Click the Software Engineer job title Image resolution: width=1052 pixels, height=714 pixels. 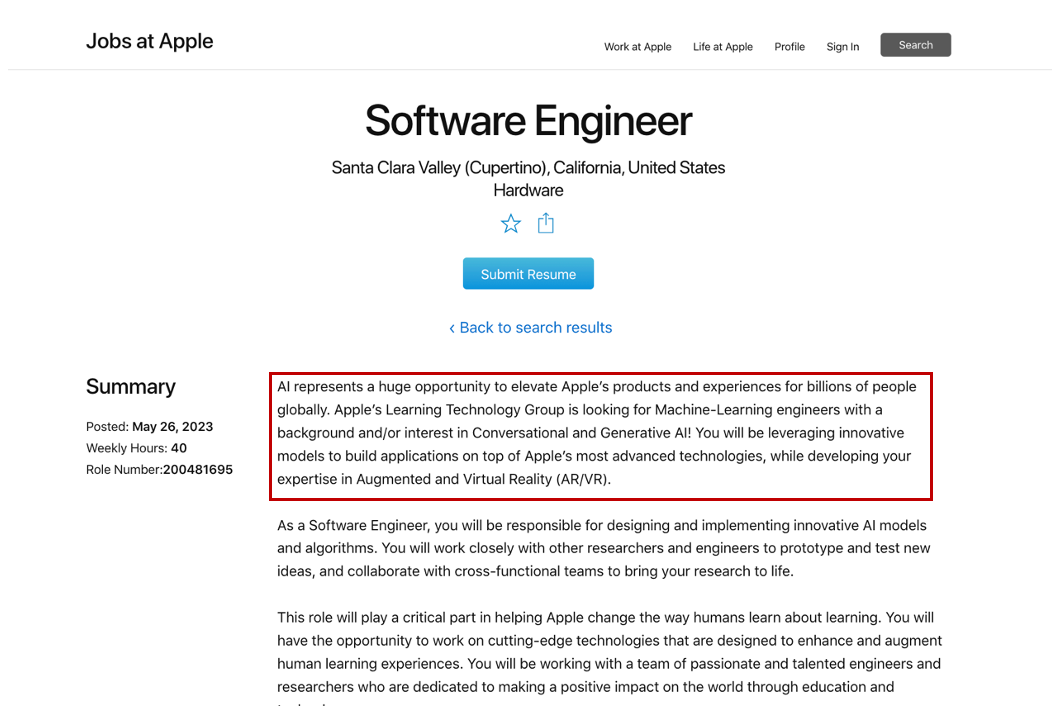tap(528, 121)
